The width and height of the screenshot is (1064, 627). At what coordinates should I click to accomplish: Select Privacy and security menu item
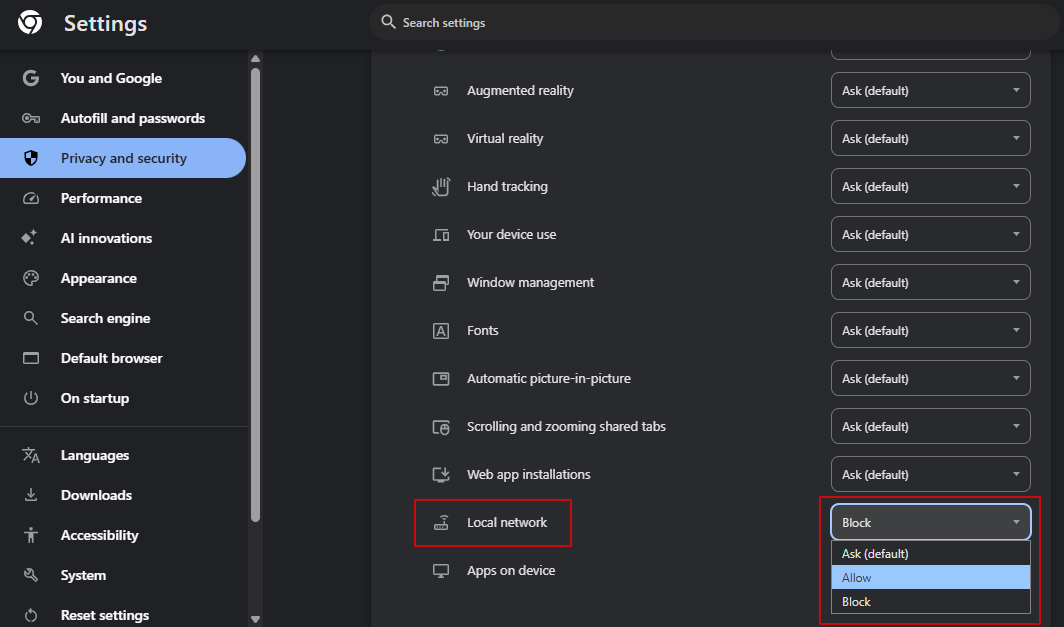(x=123, y=158)
